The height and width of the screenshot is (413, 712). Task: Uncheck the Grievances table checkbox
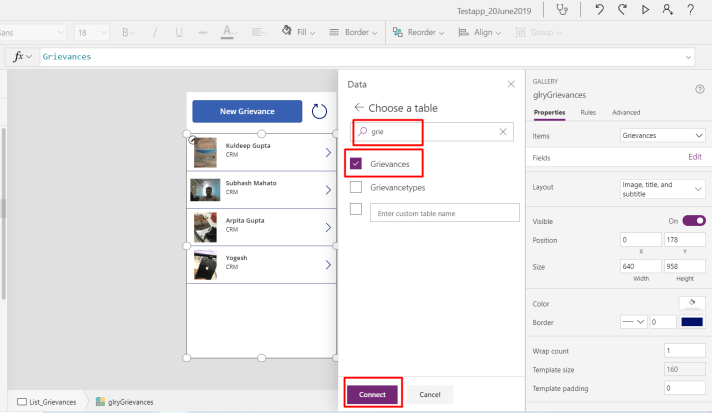click(356, 162)
